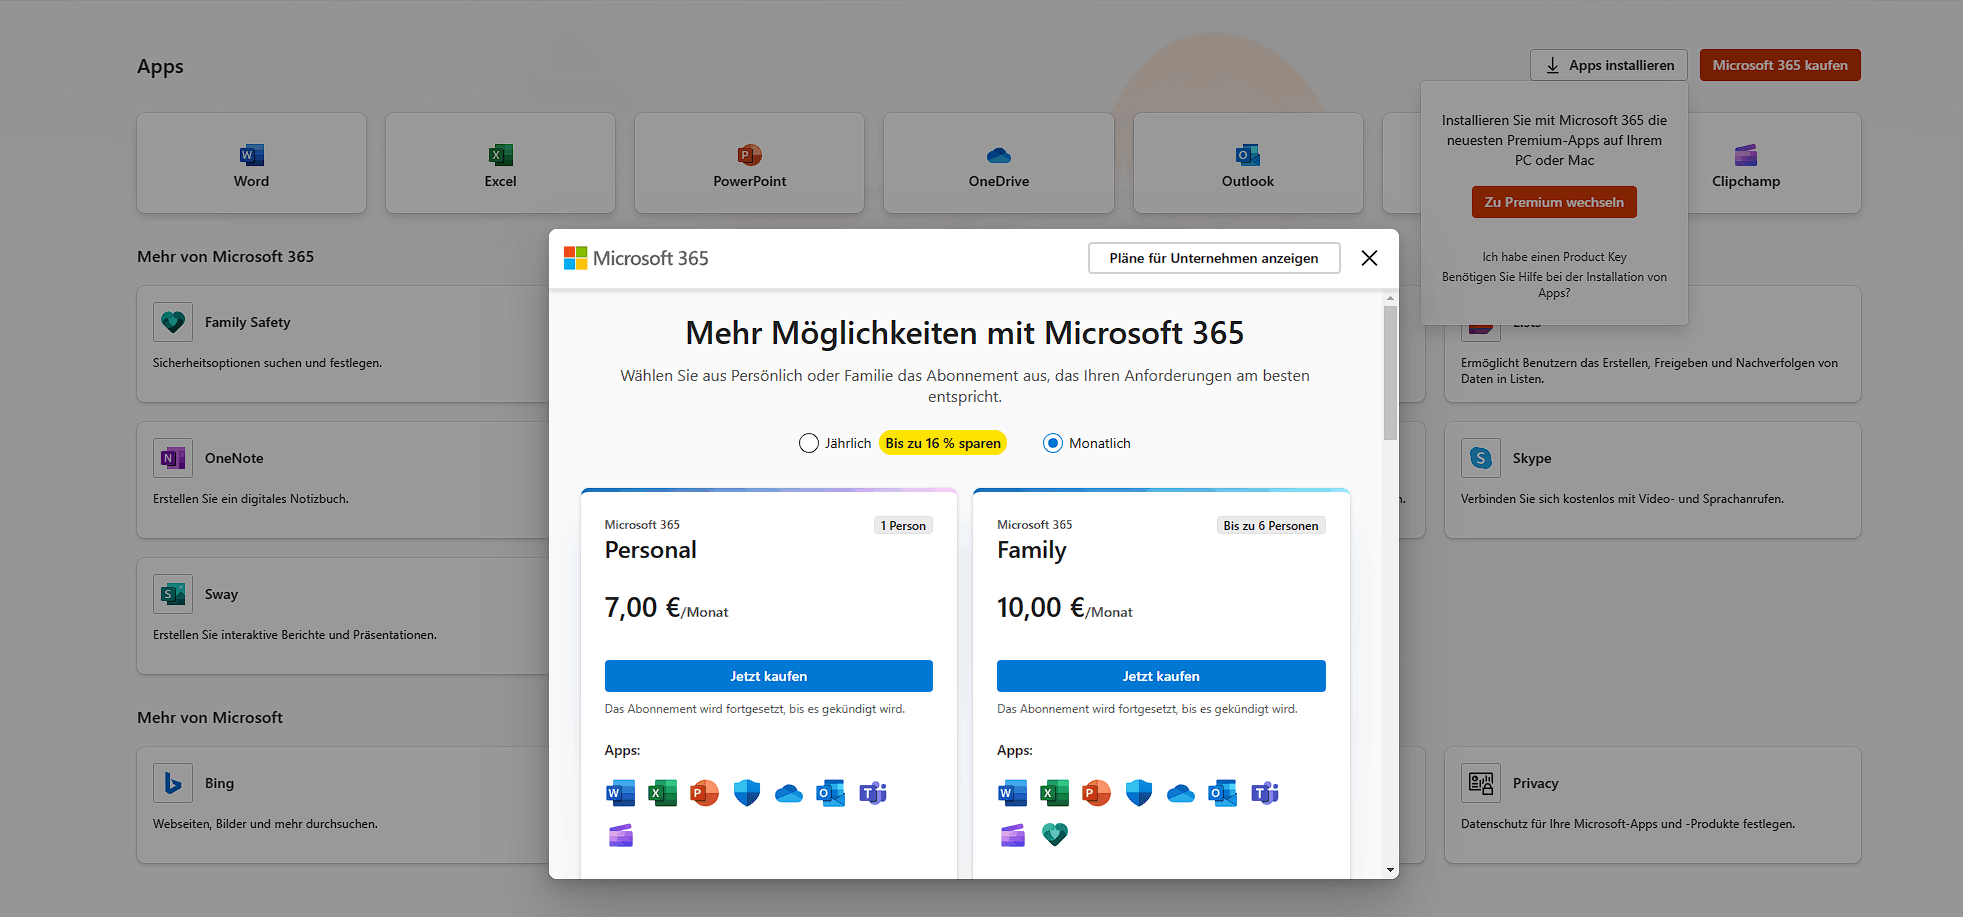Click the Defender shield icon in Family plan
This screenshot has height=917, width=1963.
[x=1138, y=793]
